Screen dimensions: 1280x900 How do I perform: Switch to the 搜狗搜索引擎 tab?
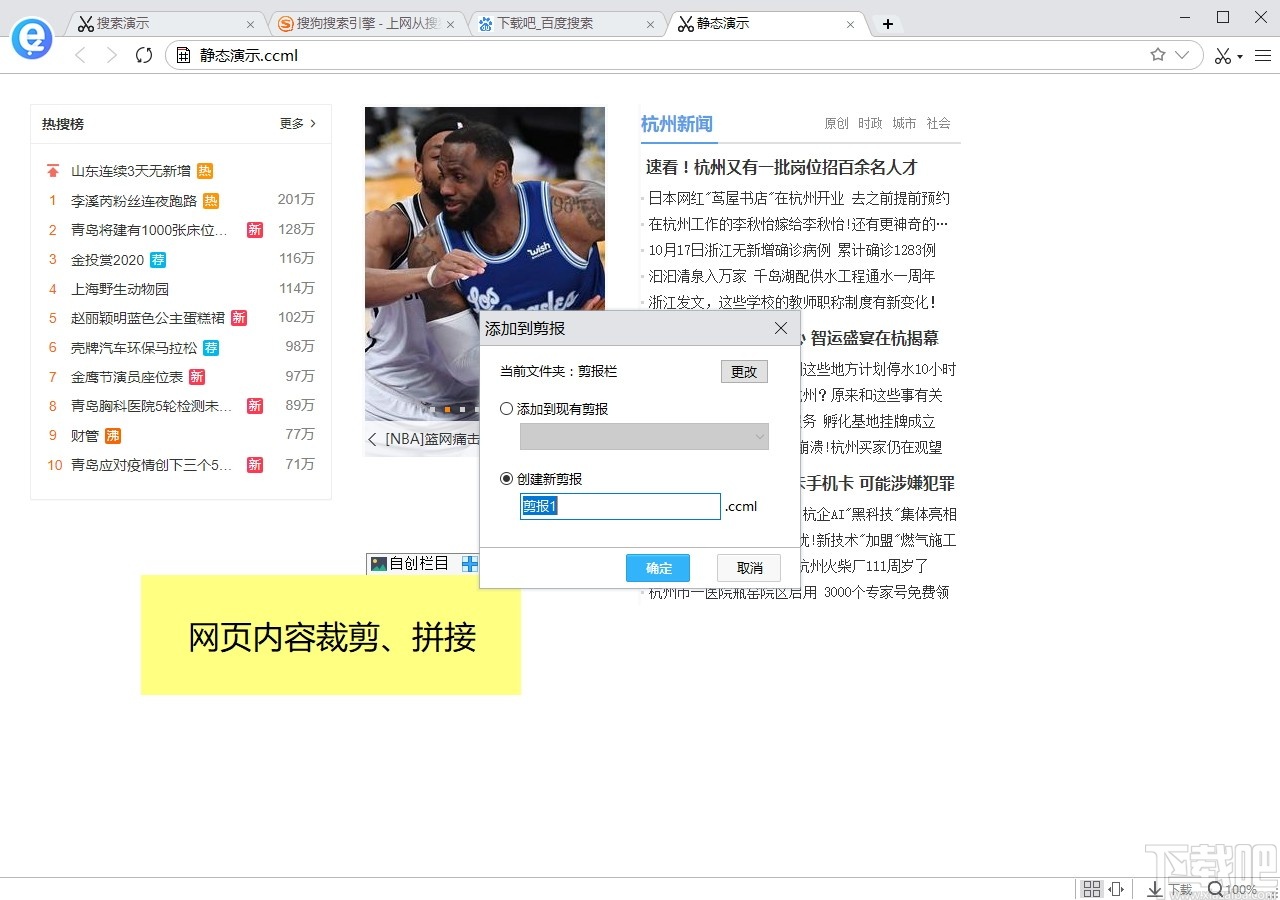coord(355,22)
